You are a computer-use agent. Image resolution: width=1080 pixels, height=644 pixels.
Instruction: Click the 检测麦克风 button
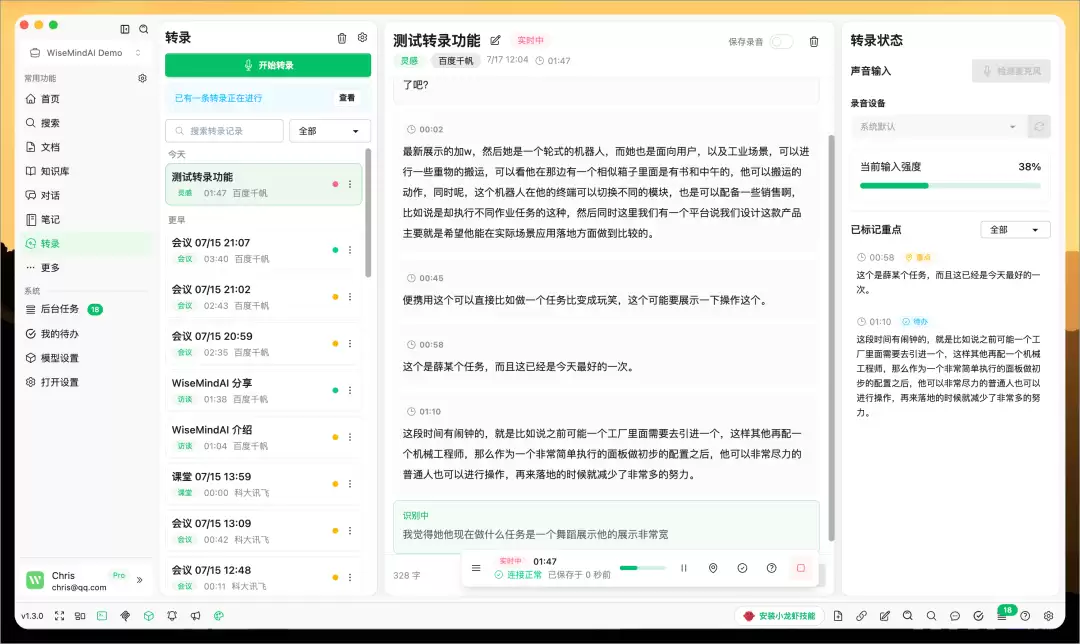click(1011, 71)
